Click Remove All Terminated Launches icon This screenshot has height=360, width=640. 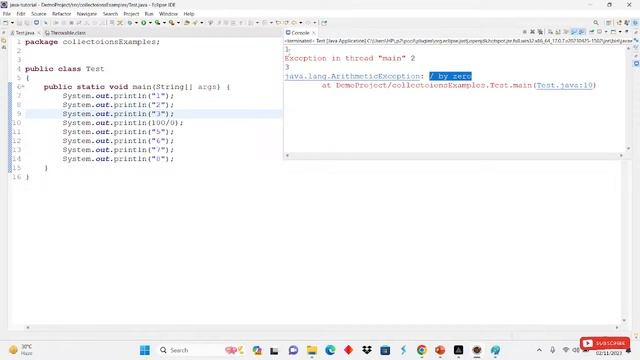tap(540, 32)
